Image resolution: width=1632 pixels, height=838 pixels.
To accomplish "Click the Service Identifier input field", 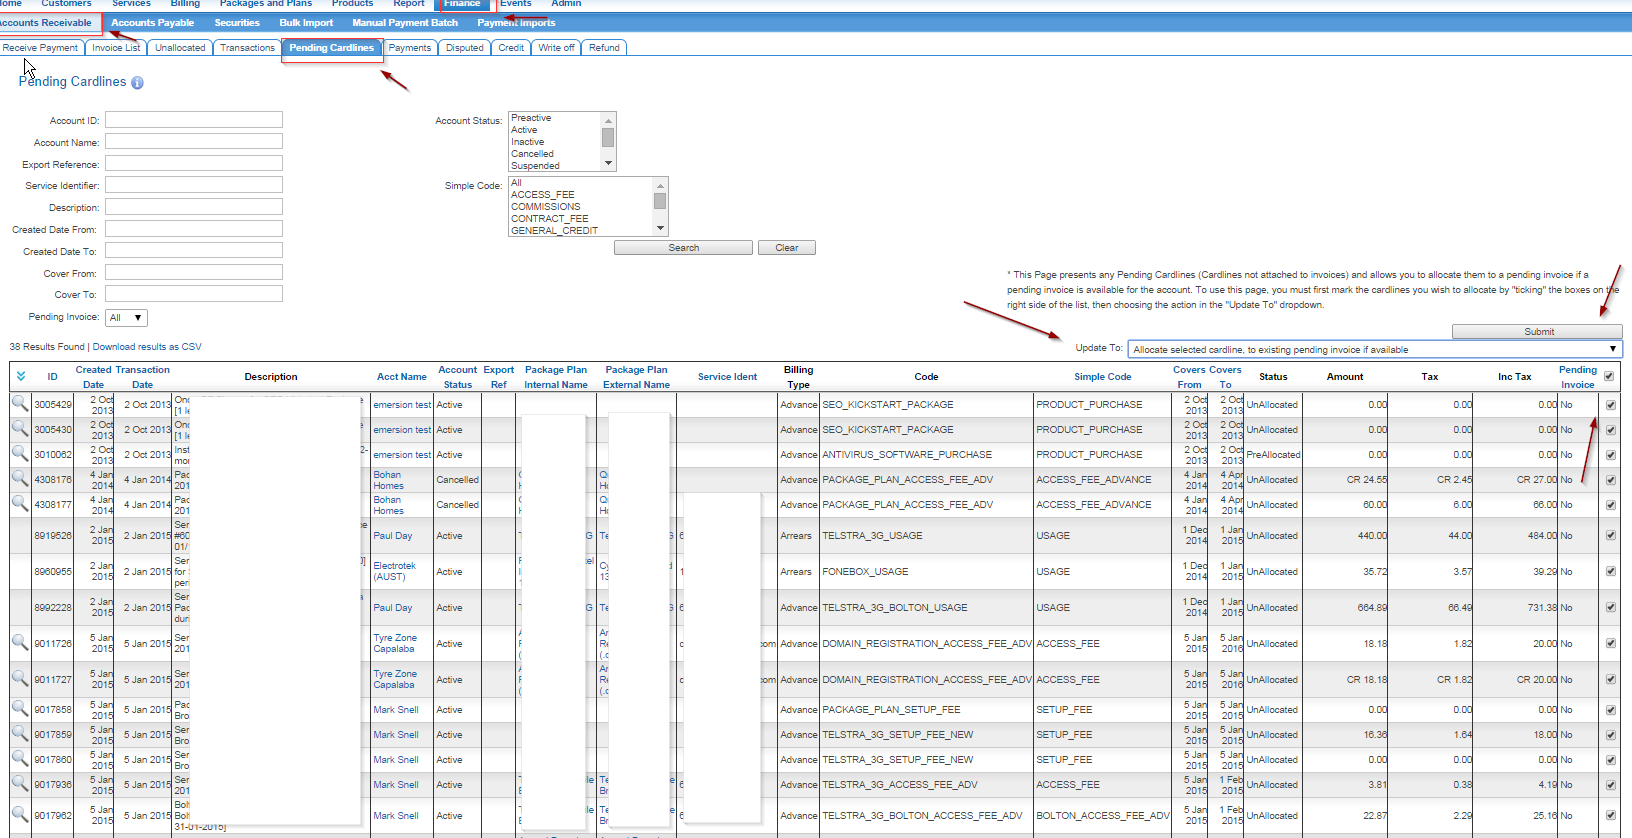I will click(194, 185).
